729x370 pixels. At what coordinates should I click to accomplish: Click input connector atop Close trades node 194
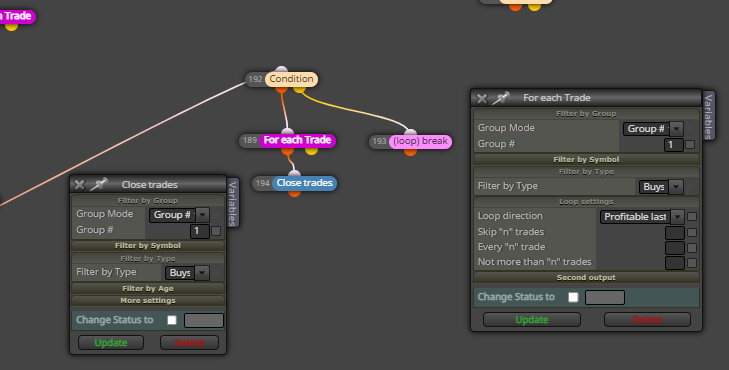coord(294,174)
